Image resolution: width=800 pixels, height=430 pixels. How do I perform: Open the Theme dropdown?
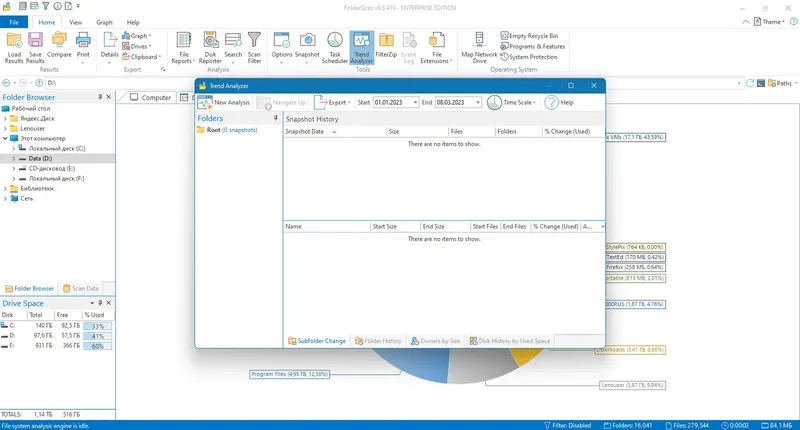point(769,22)
